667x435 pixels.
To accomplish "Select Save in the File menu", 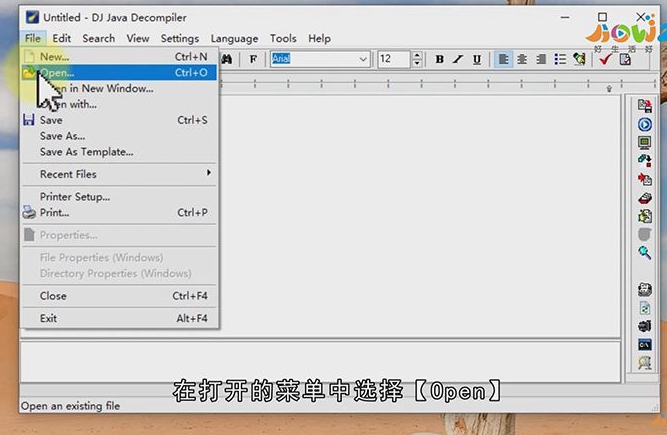I will tap(119, 120).
